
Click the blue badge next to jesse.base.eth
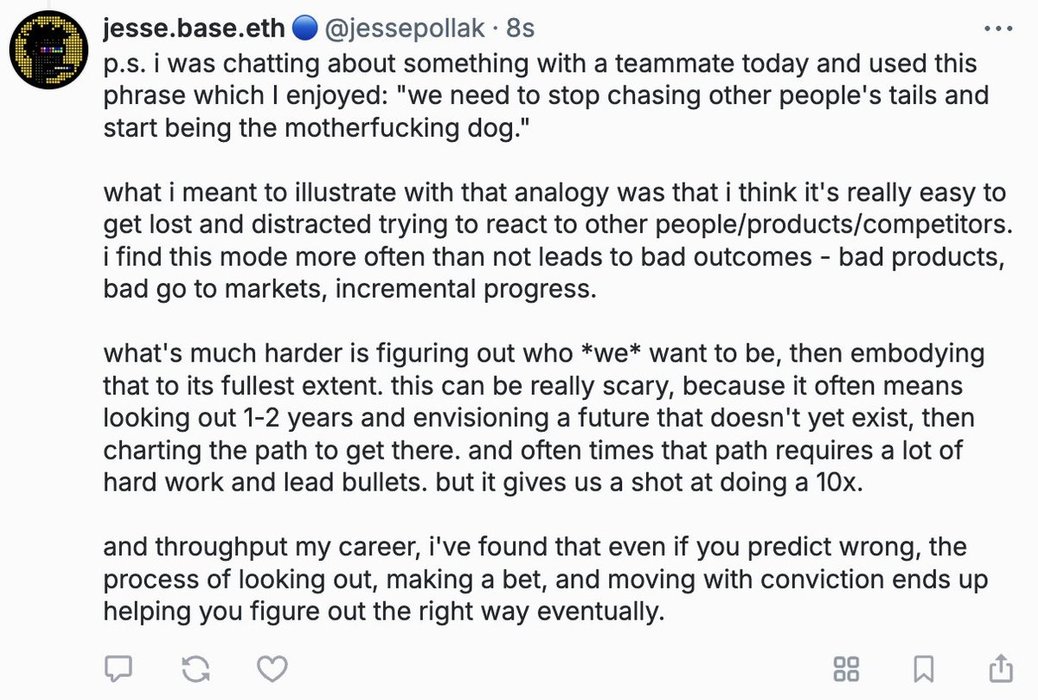pos(305,28)
